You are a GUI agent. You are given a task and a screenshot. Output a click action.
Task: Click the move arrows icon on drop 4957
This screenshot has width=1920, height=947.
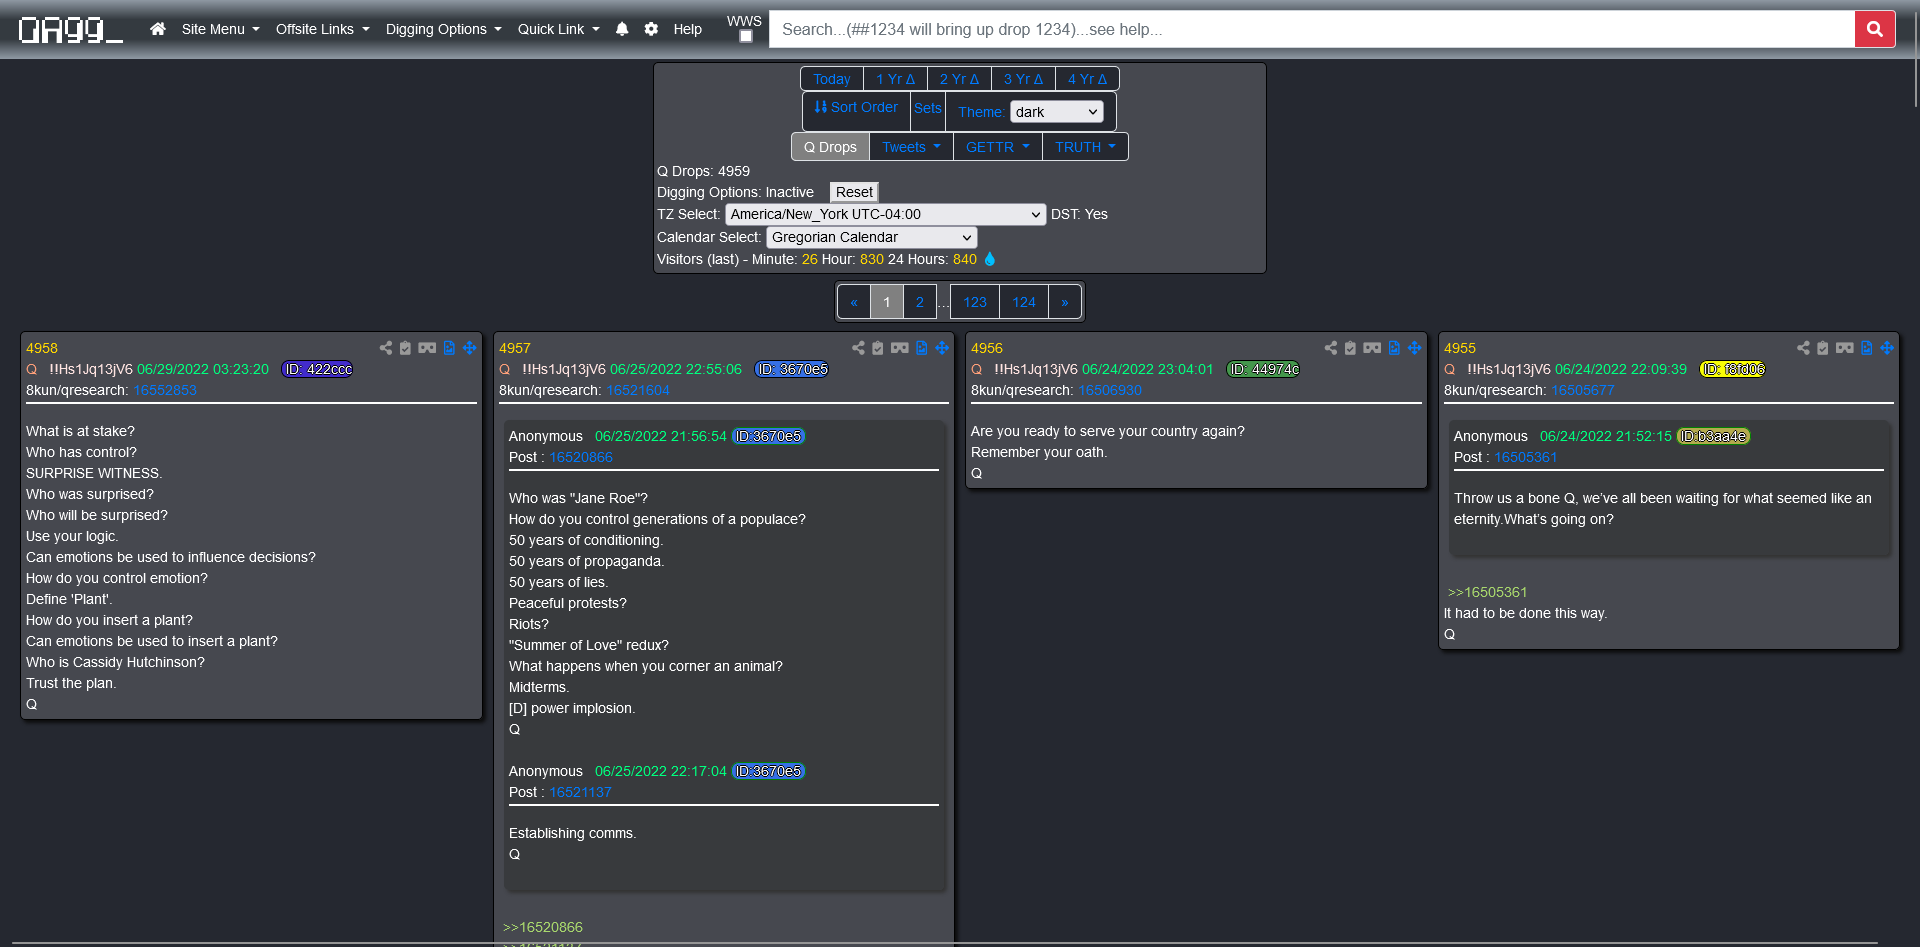(942, 348)
